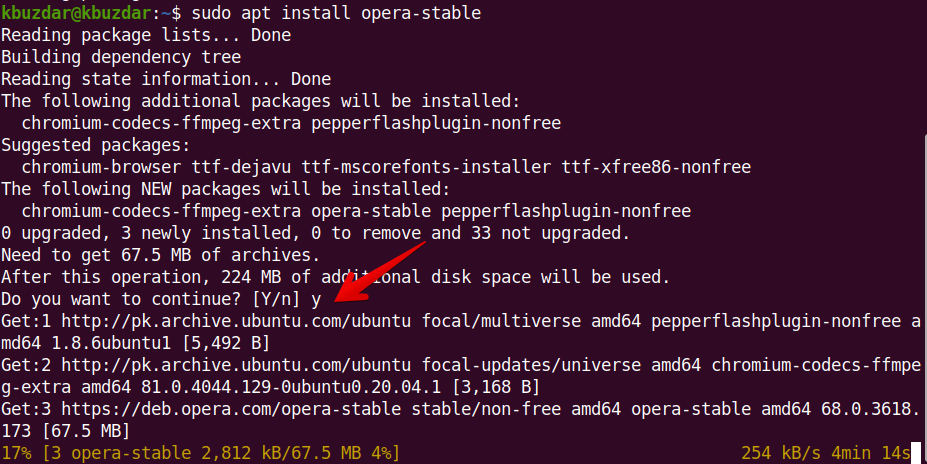The width and height of the screenshot is (927, 464).
Task: Click the typed 'y' answer after [Y/n]
Action: point(316,300)
